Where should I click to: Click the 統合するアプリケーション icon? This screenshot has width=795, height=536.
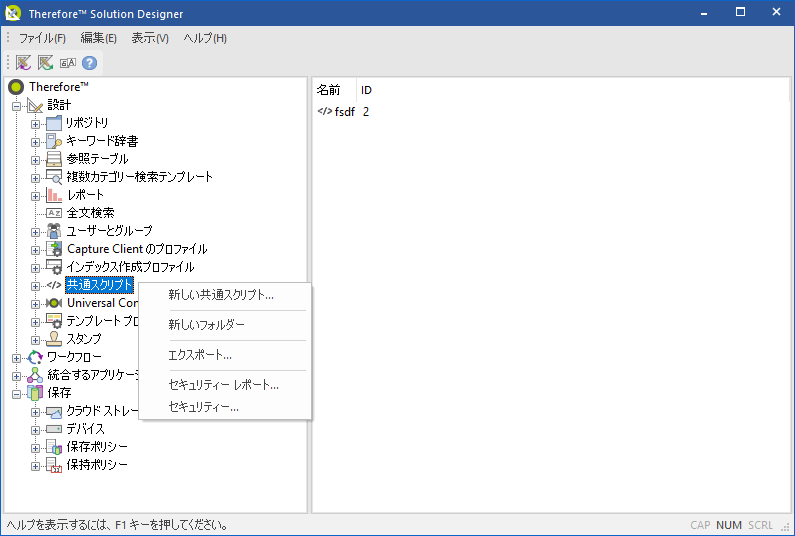tap(35, 375)
